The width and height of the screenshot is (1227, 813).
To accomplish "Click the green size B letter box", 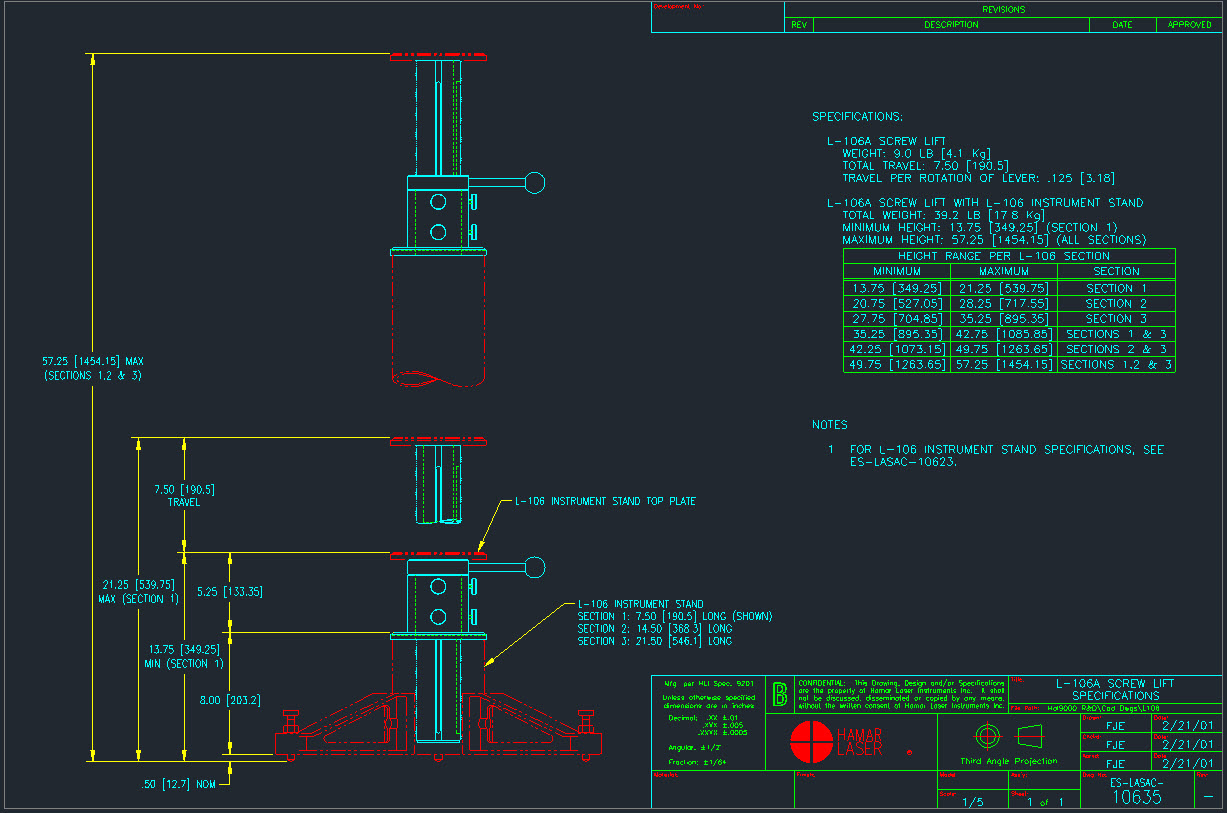I will pos(780,694).
